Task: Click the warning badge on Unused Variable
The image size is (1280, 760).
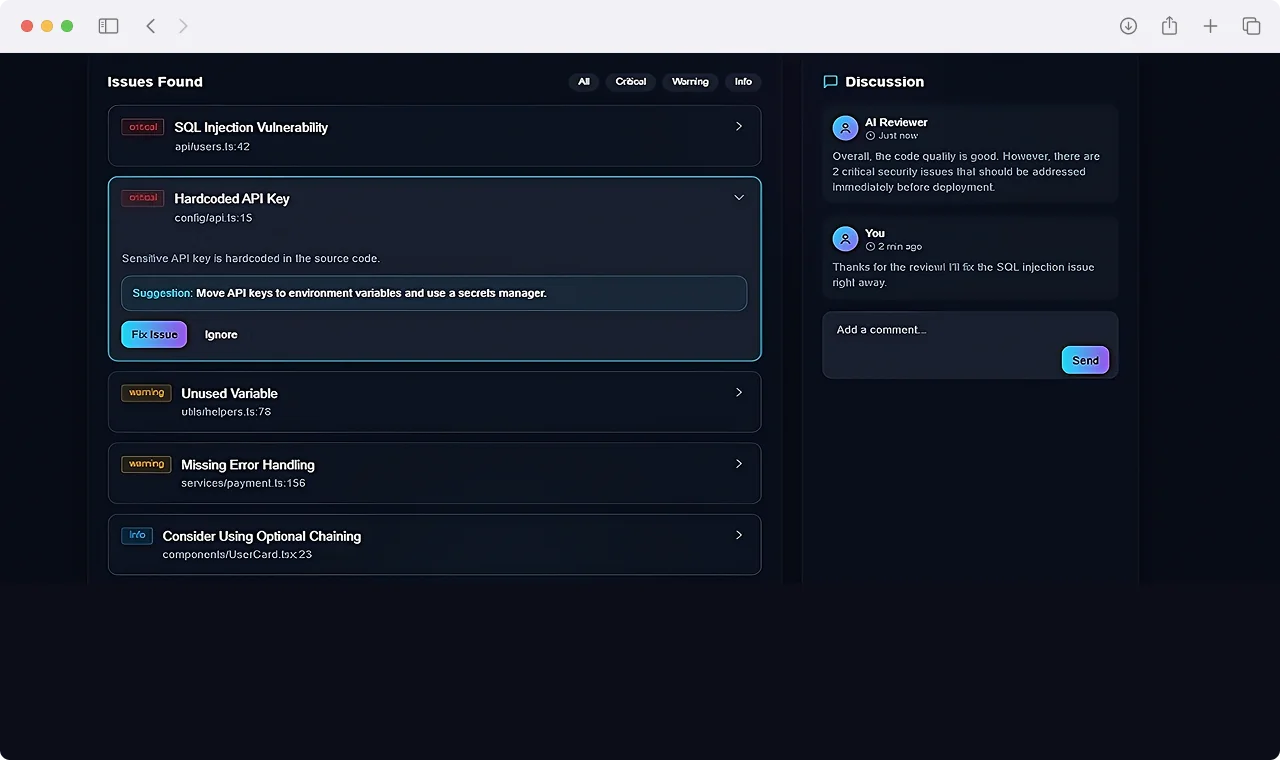Action: point(146,393)
